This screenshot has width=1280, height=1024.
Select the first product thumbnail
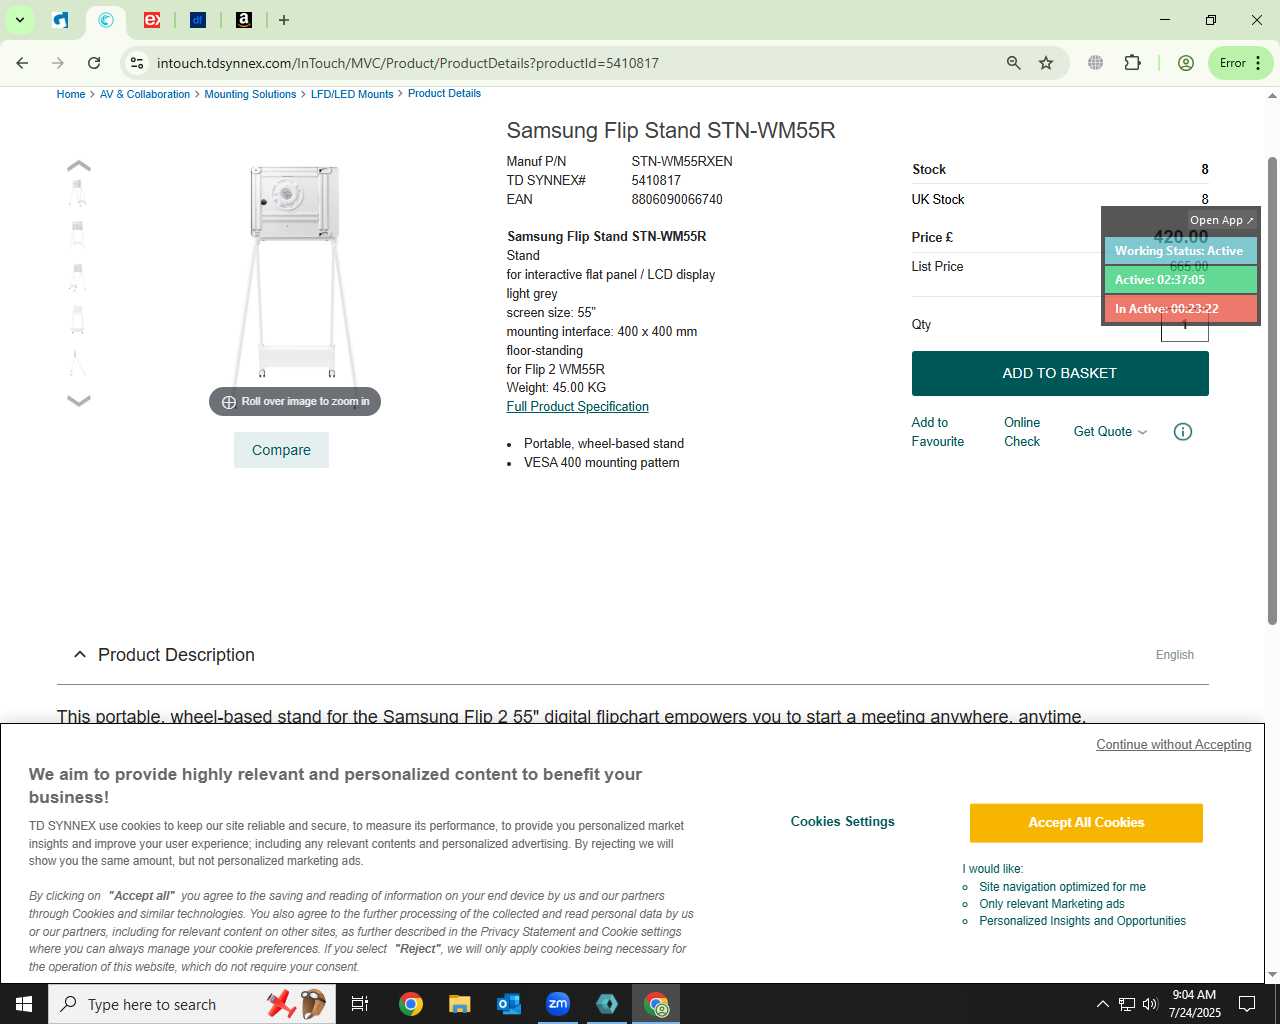77,191
